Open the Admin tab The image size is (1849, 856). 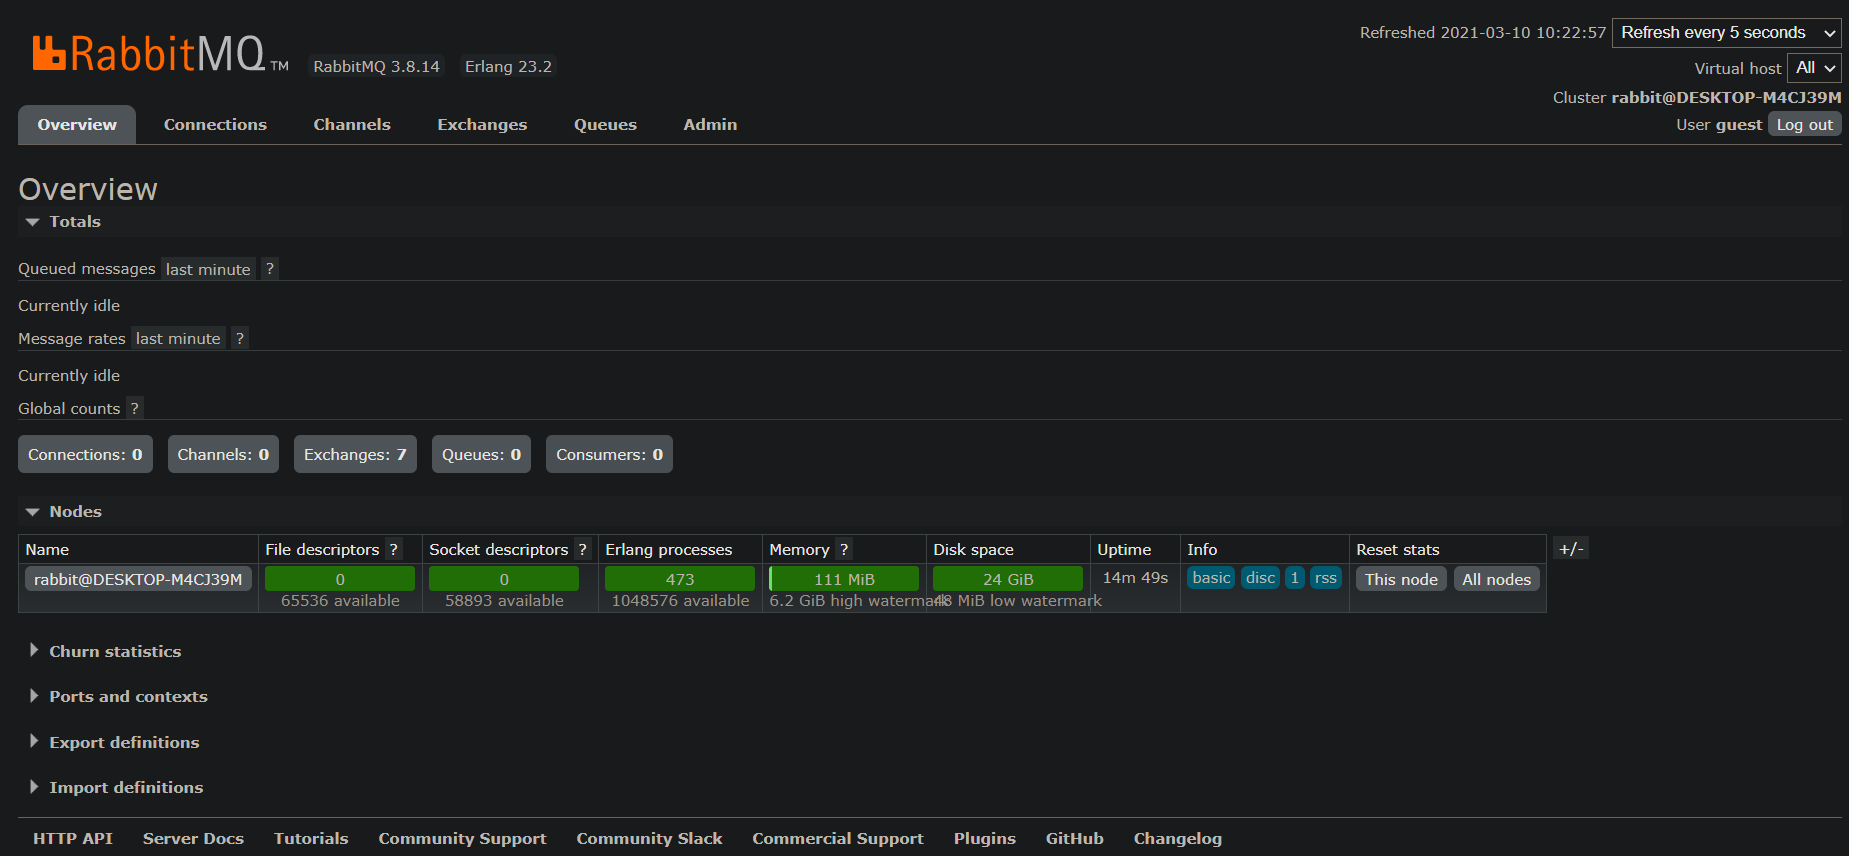coord(710,125)
